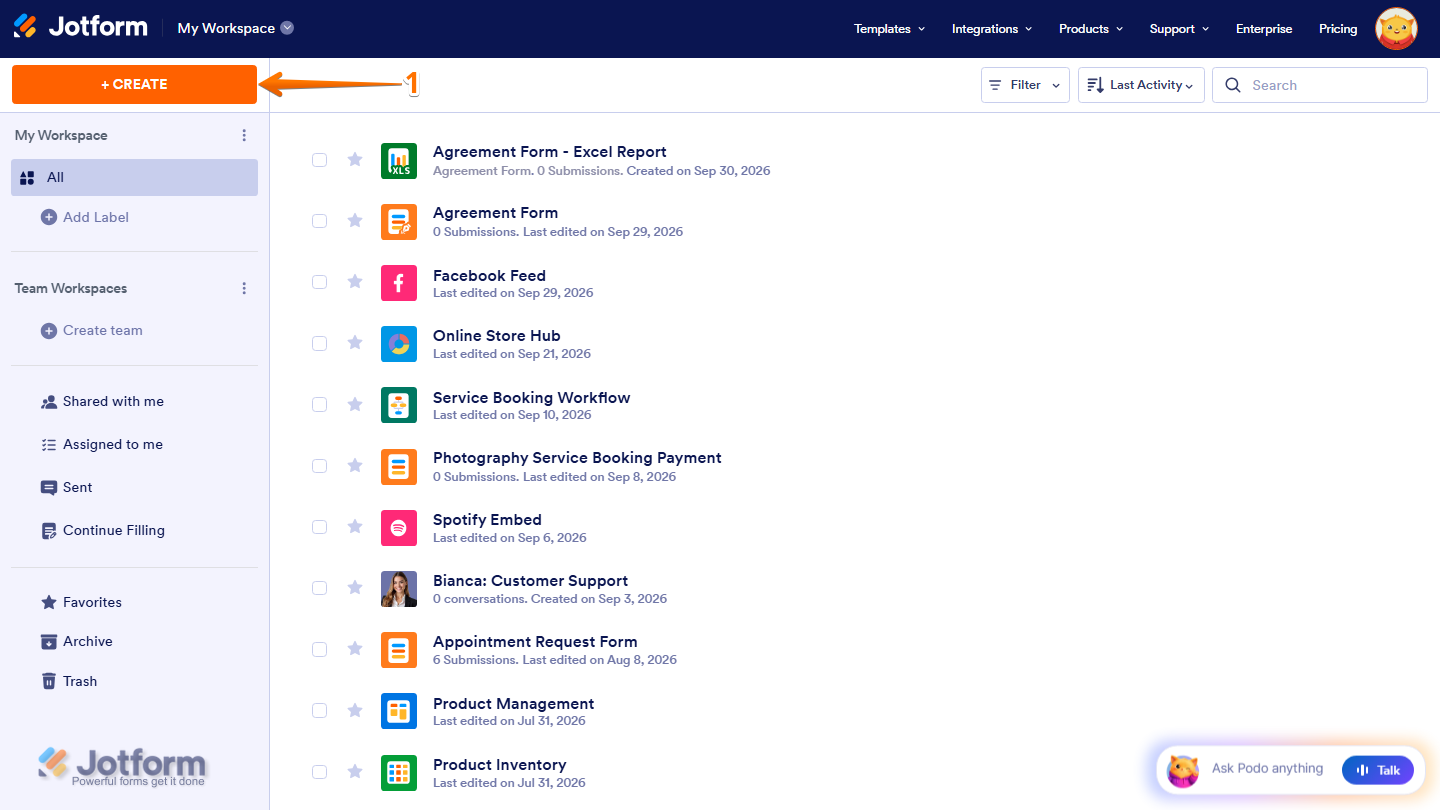Focus the Search input field
The height and width of the screenshot is (810, 1440).
point(1320,85)
